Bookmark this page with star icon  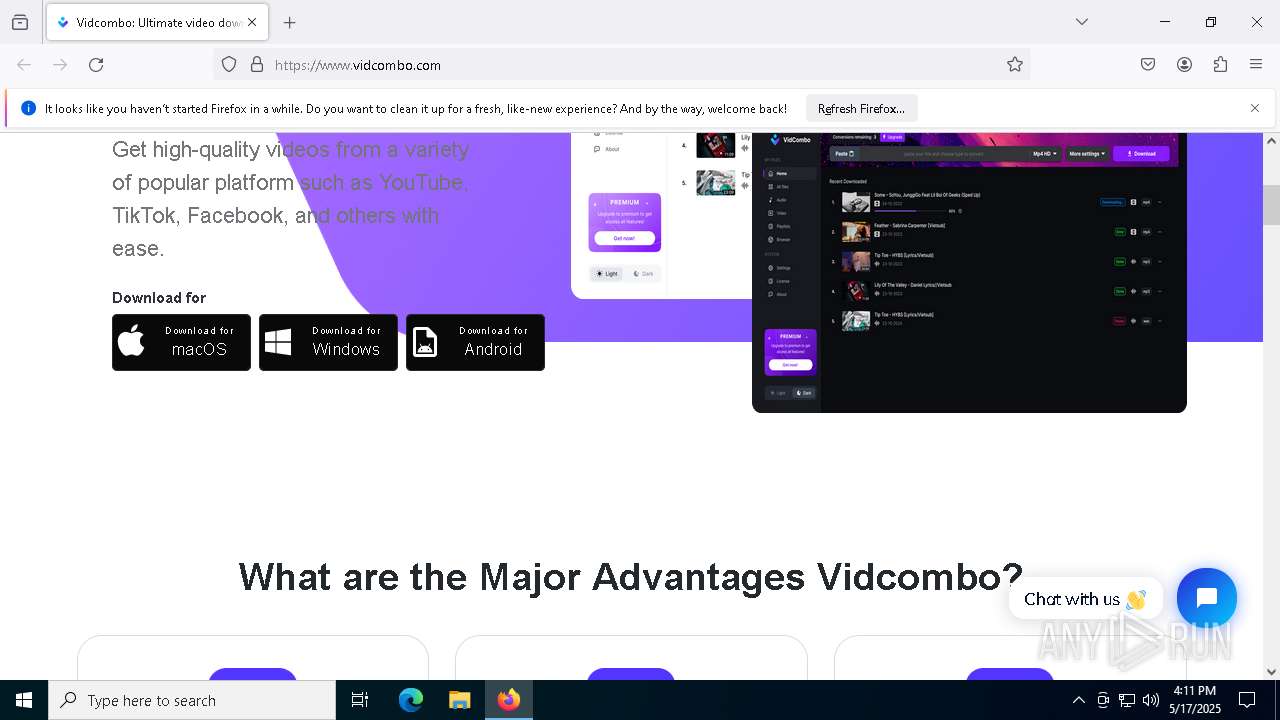(1015, 65)
